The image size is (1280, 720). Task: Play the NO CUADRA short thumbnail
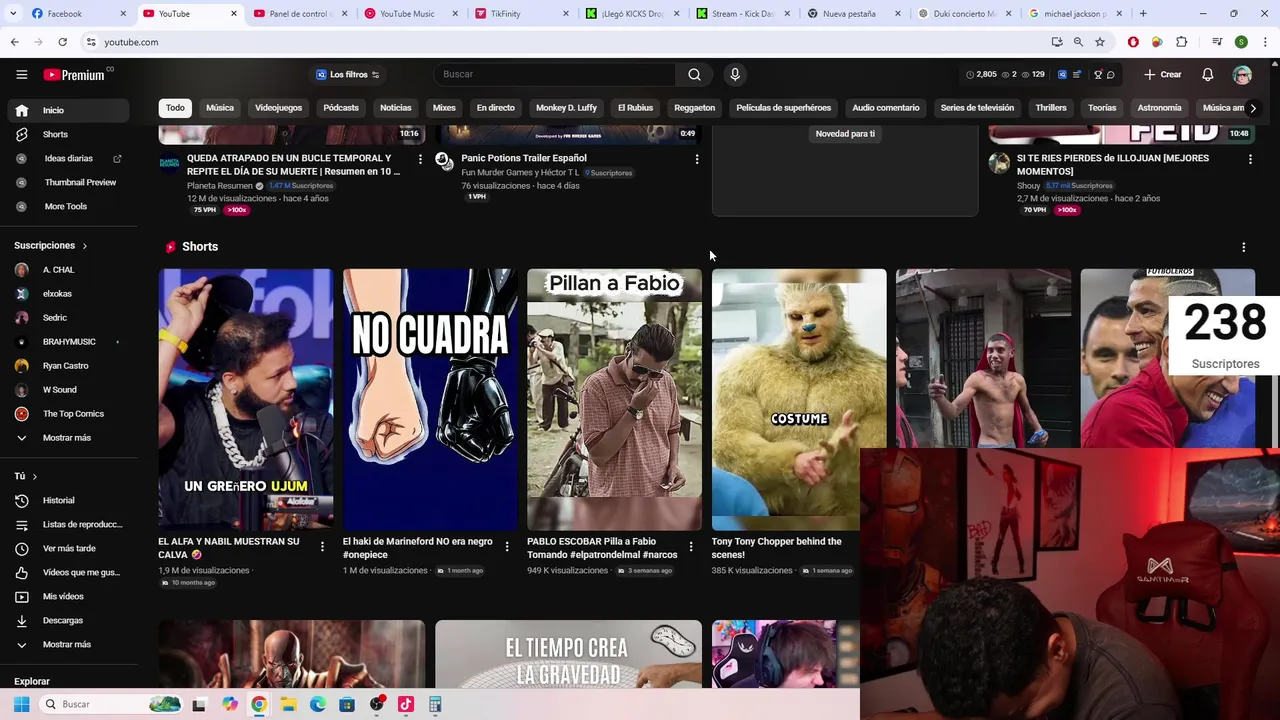pos(430,398)
